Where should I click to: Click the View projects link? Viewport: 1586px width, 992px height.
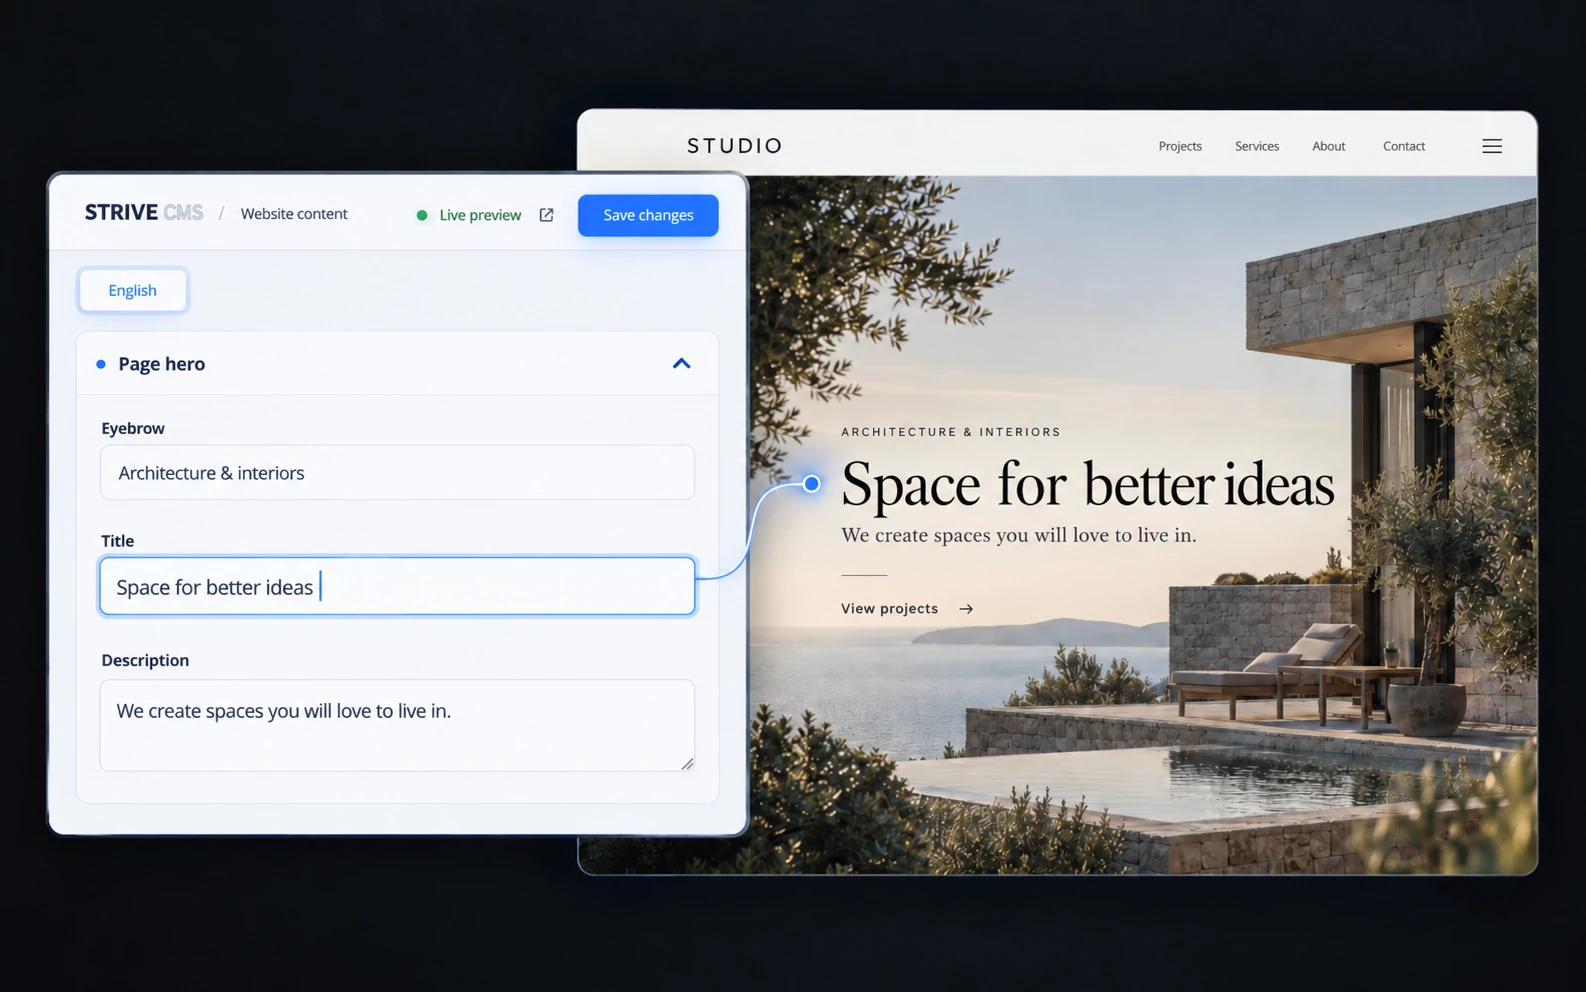[x=890, y=609]
